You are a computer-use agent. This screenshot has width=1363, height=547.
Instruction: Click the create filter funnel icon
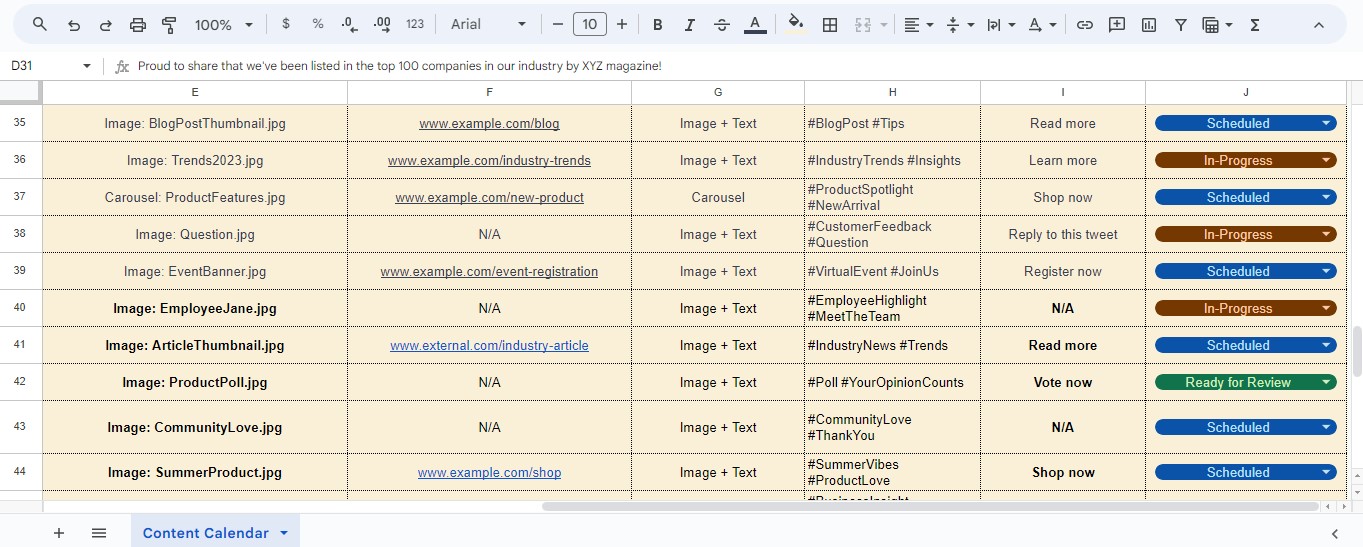(x=1180, y=25)
